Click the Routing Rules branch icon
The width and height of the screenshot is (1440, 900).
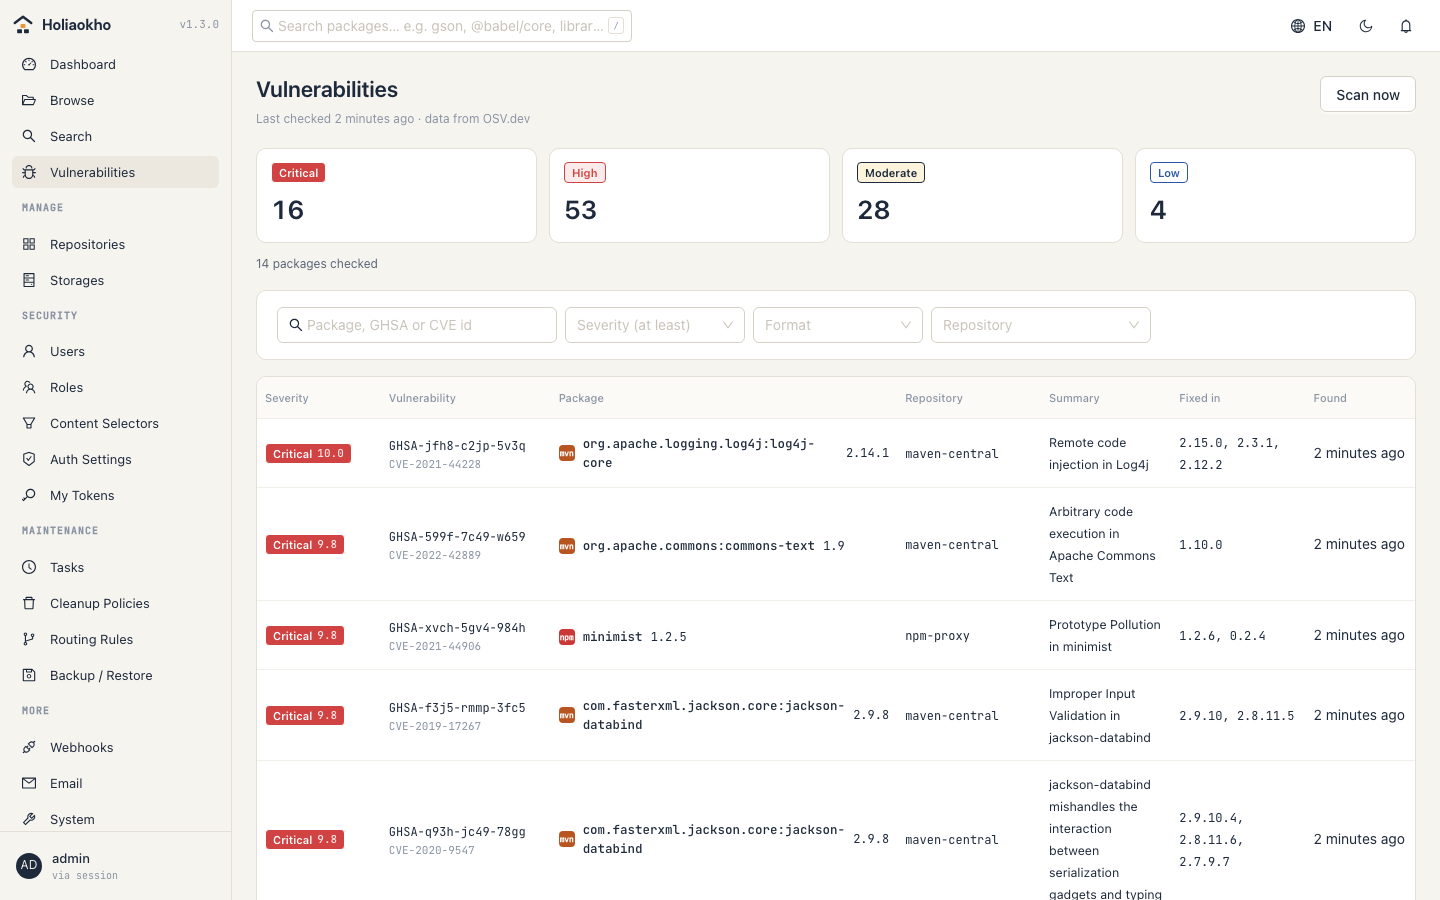coord(29,639)
